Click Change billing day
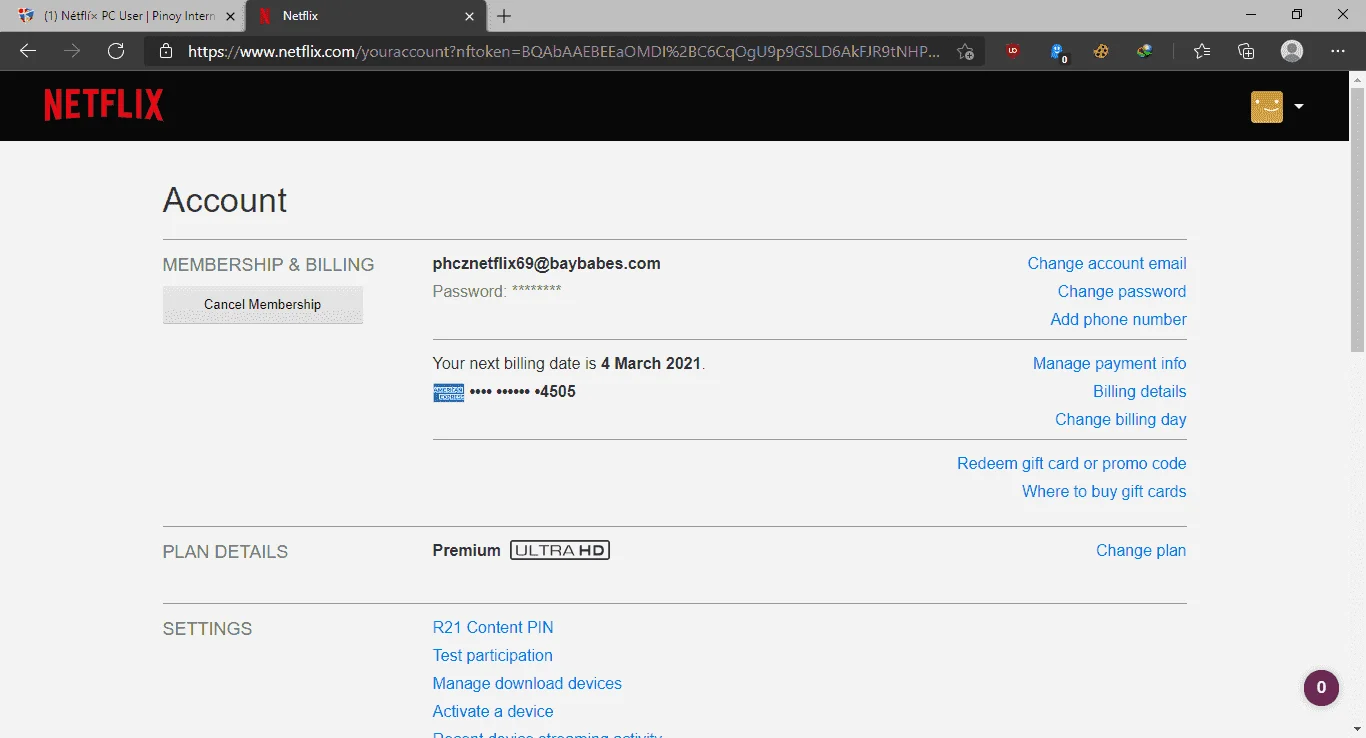 [1121, 420]
